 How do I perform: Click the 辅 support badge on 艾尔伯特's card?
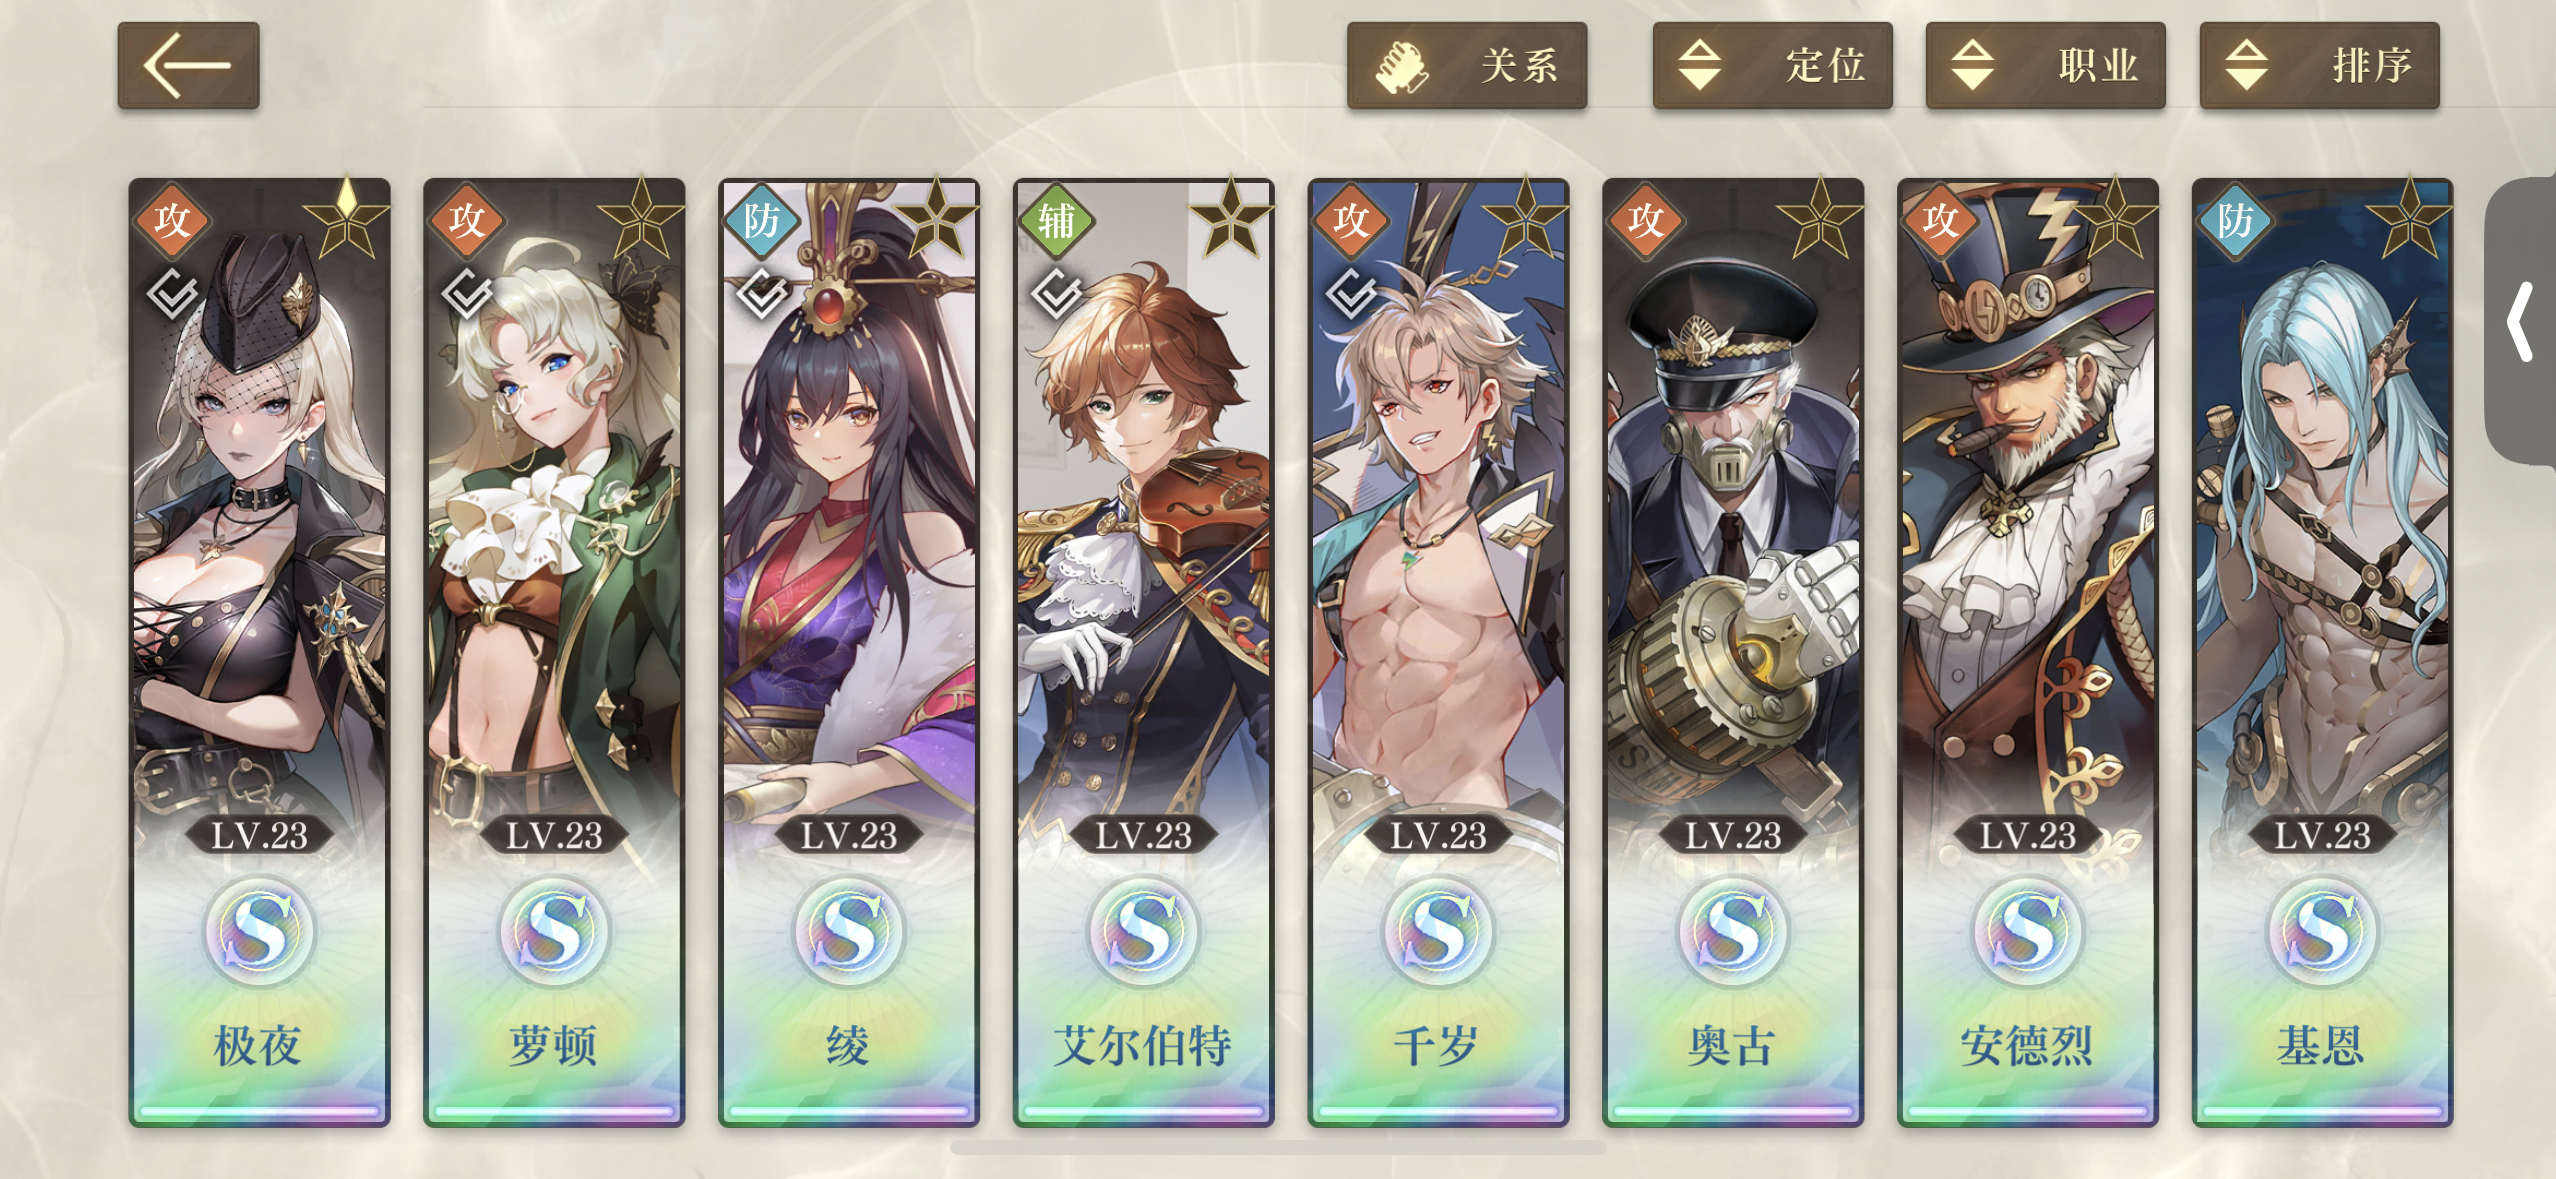click(1056, 220)
